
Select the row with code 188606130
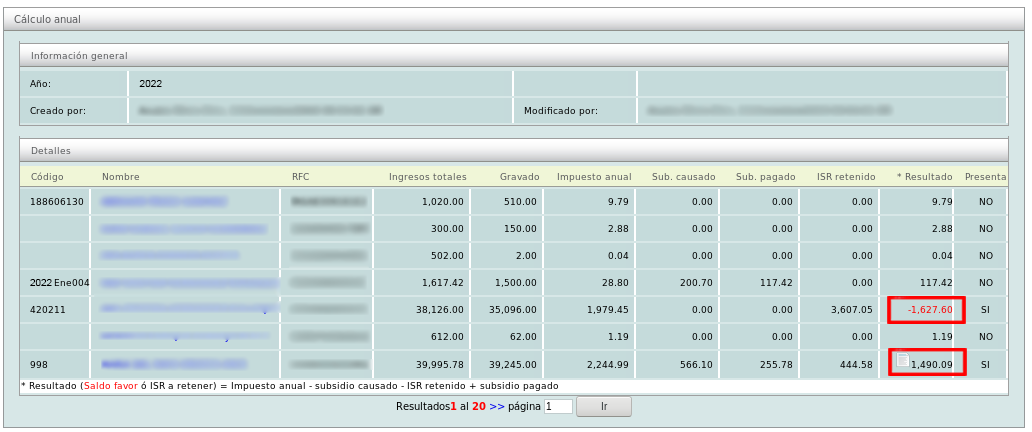(57, 202)
